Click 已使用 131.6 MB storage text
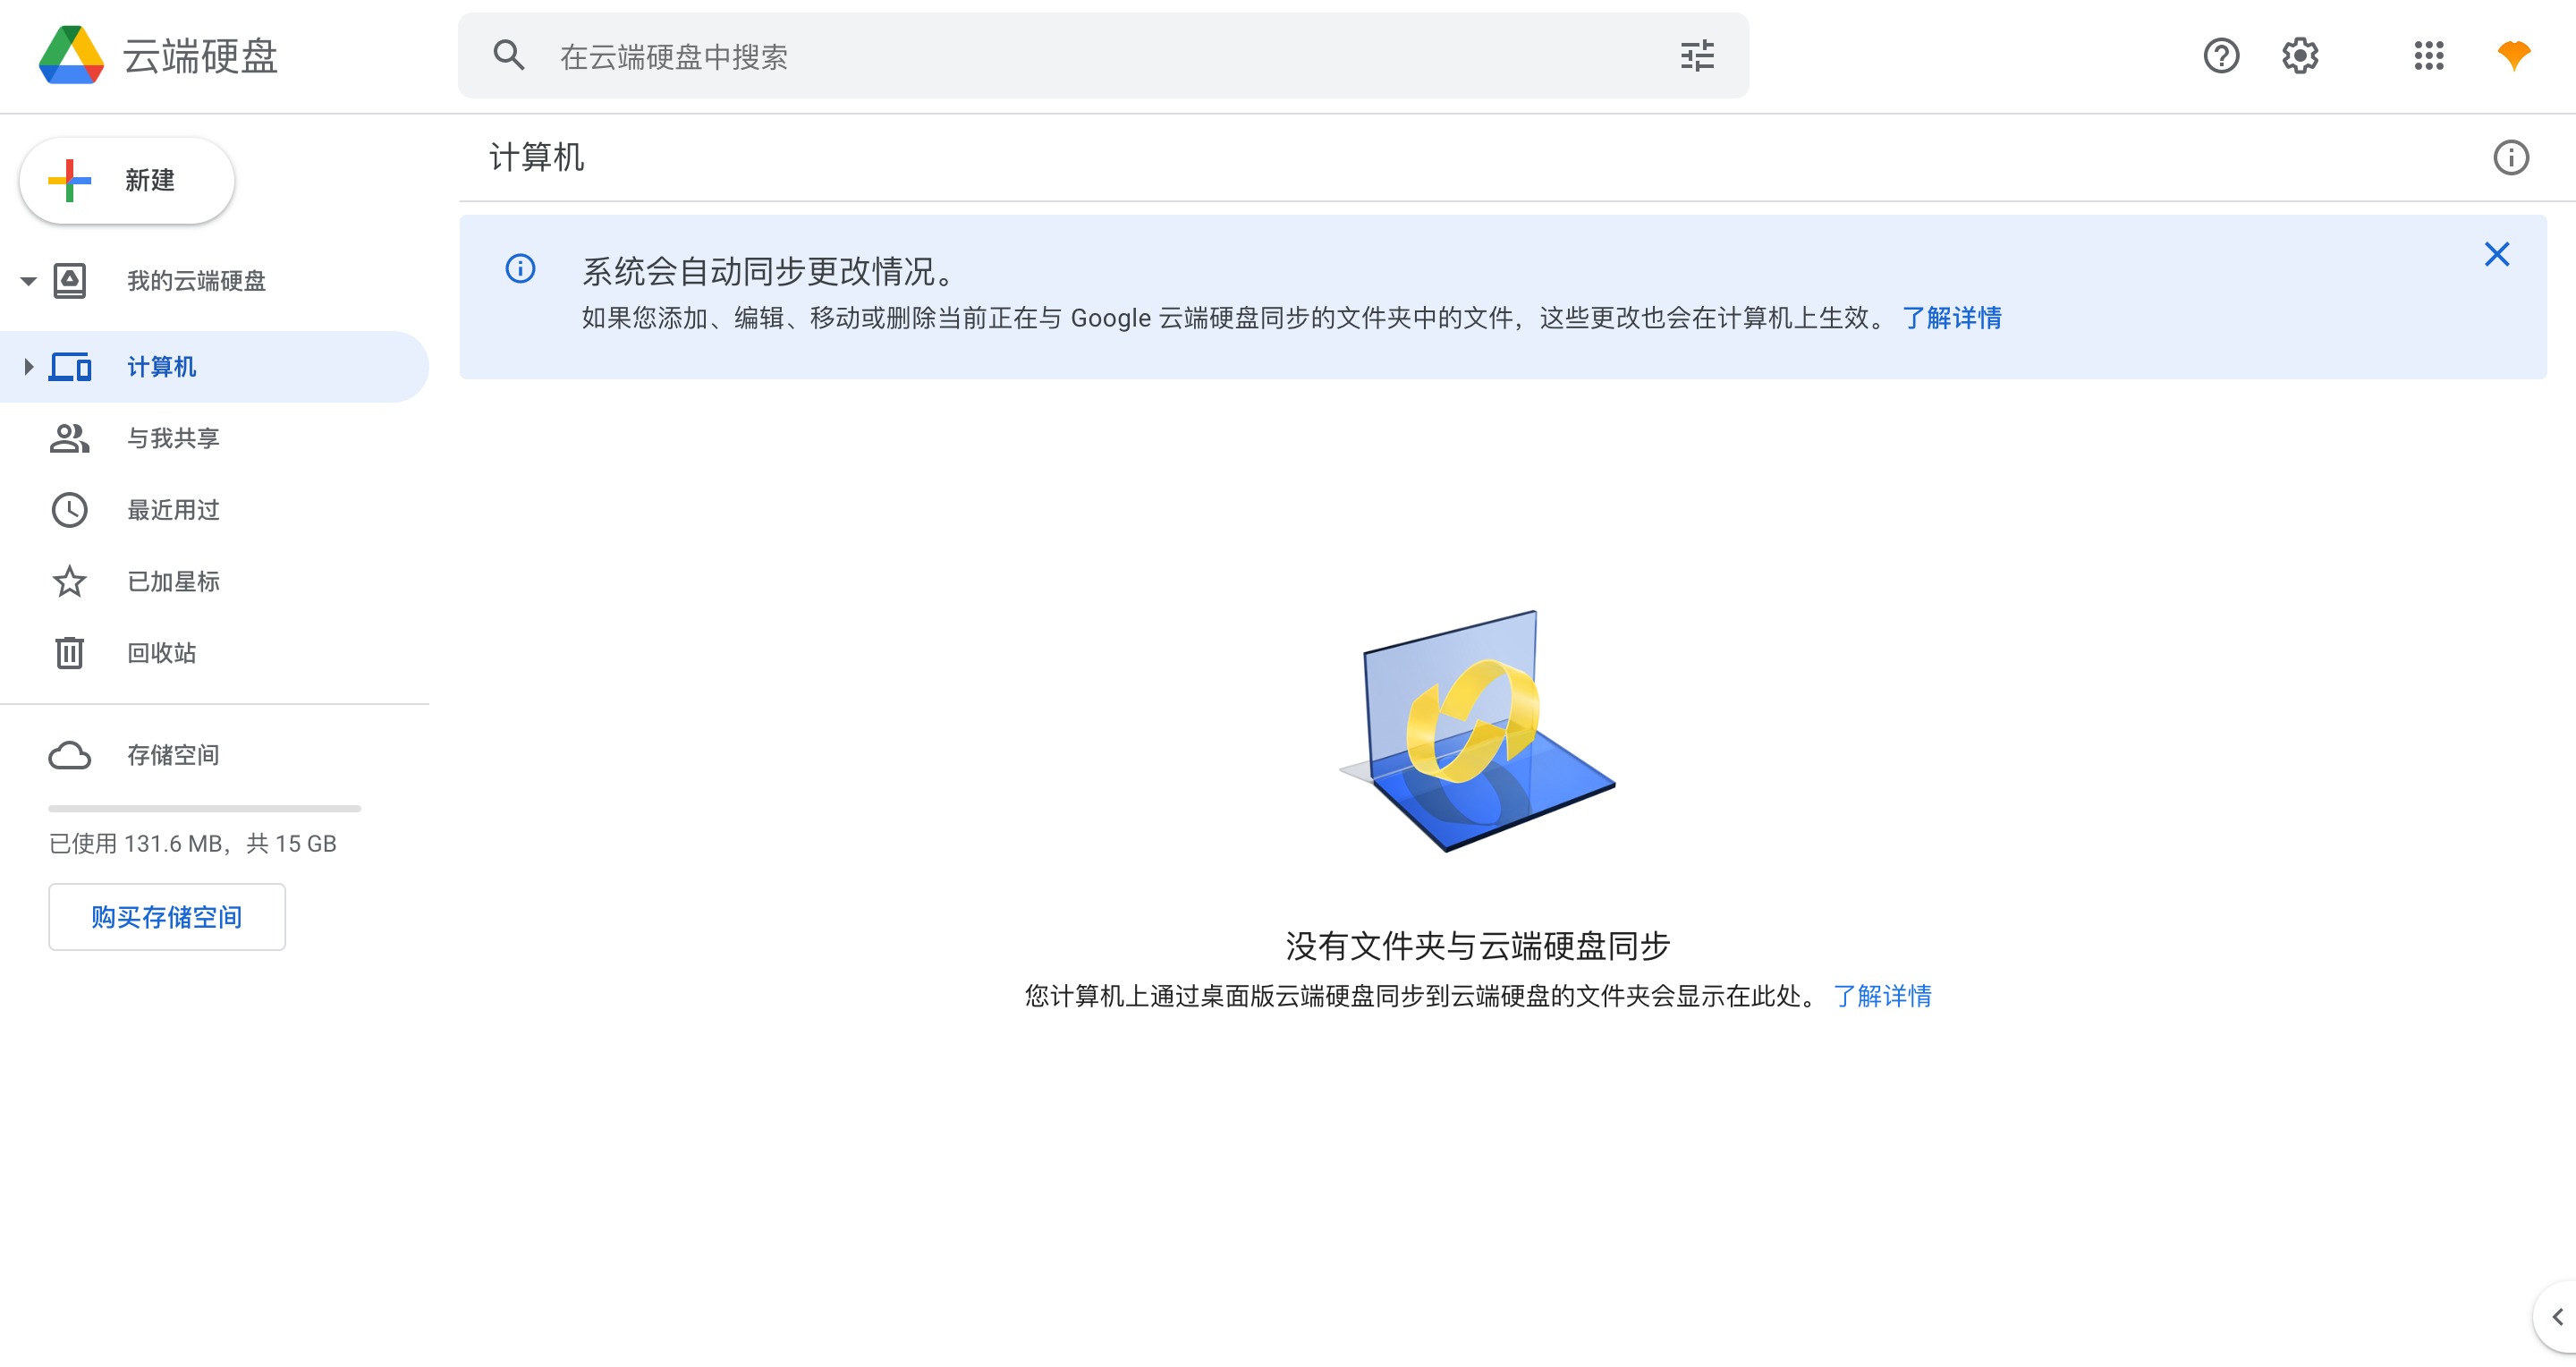 tap(193, 844)
